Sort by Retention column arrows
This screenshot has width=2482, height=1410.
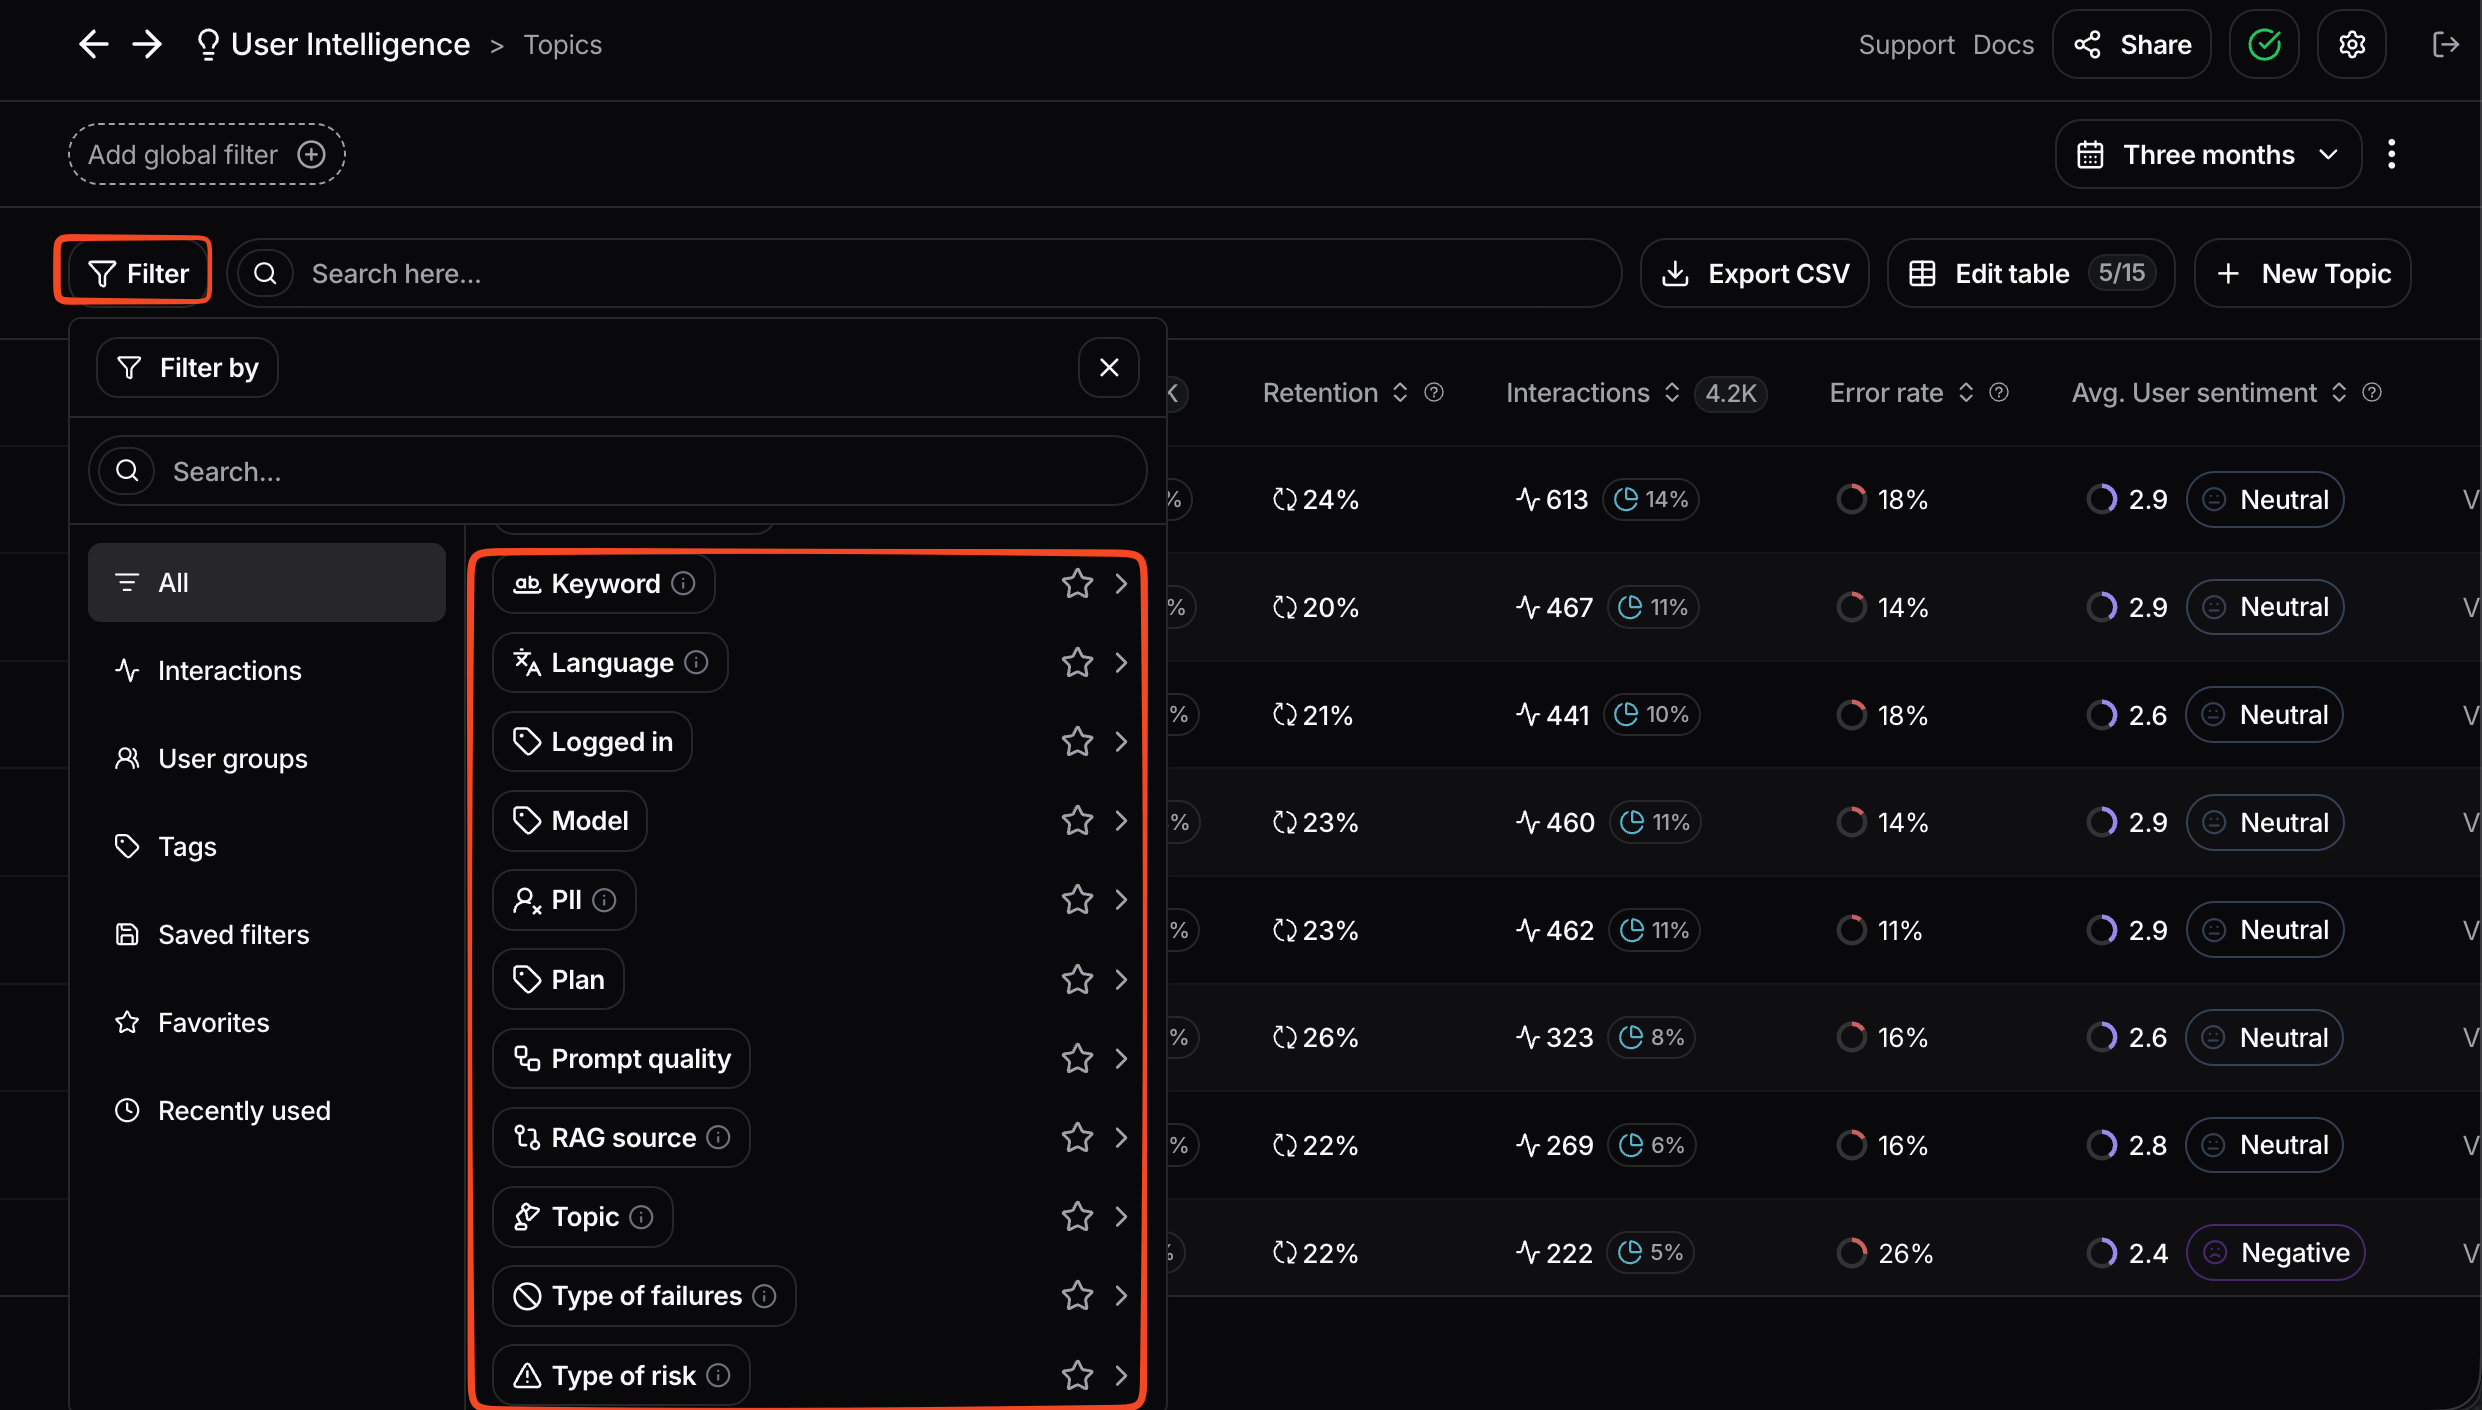(1400, 392)
